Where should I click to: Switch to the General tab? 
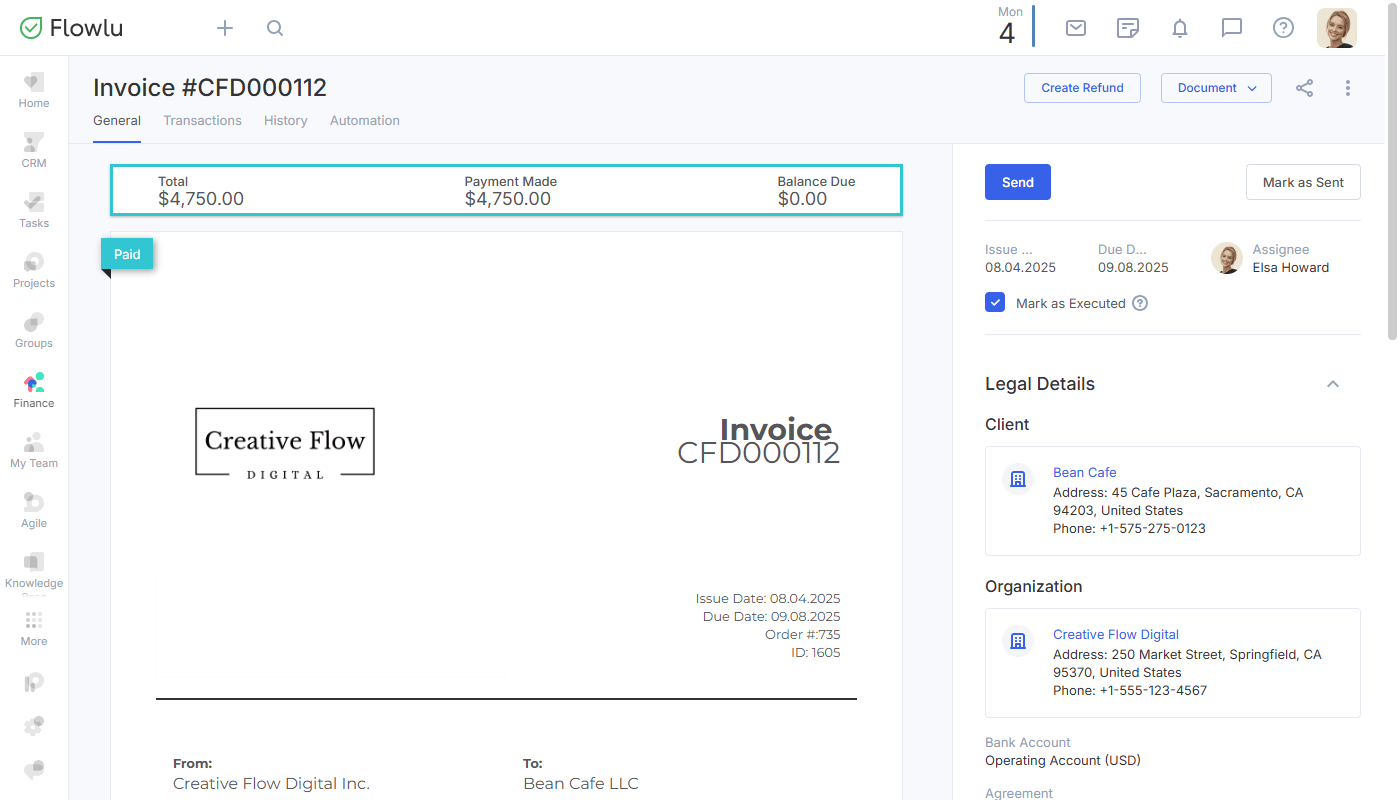(117, 121)
